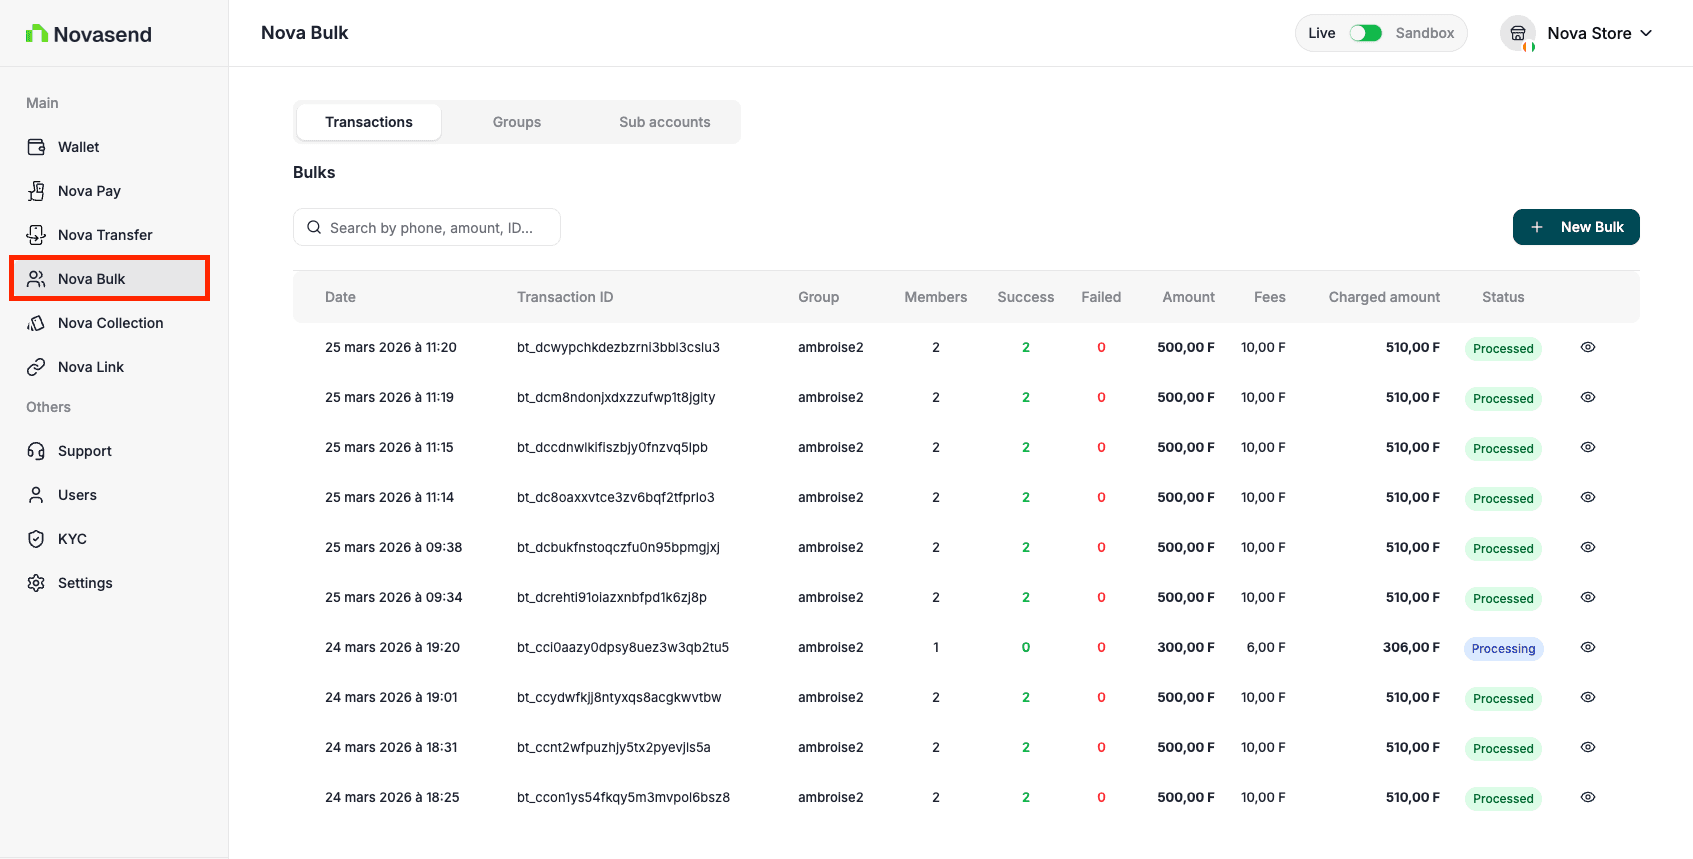Screen dimensions: 1693x859
Task: Select transaction ID bt_dcbukfnstoqczfu0n95bpmgjxj
Action: pyautogui.click(x=618, y=547)
